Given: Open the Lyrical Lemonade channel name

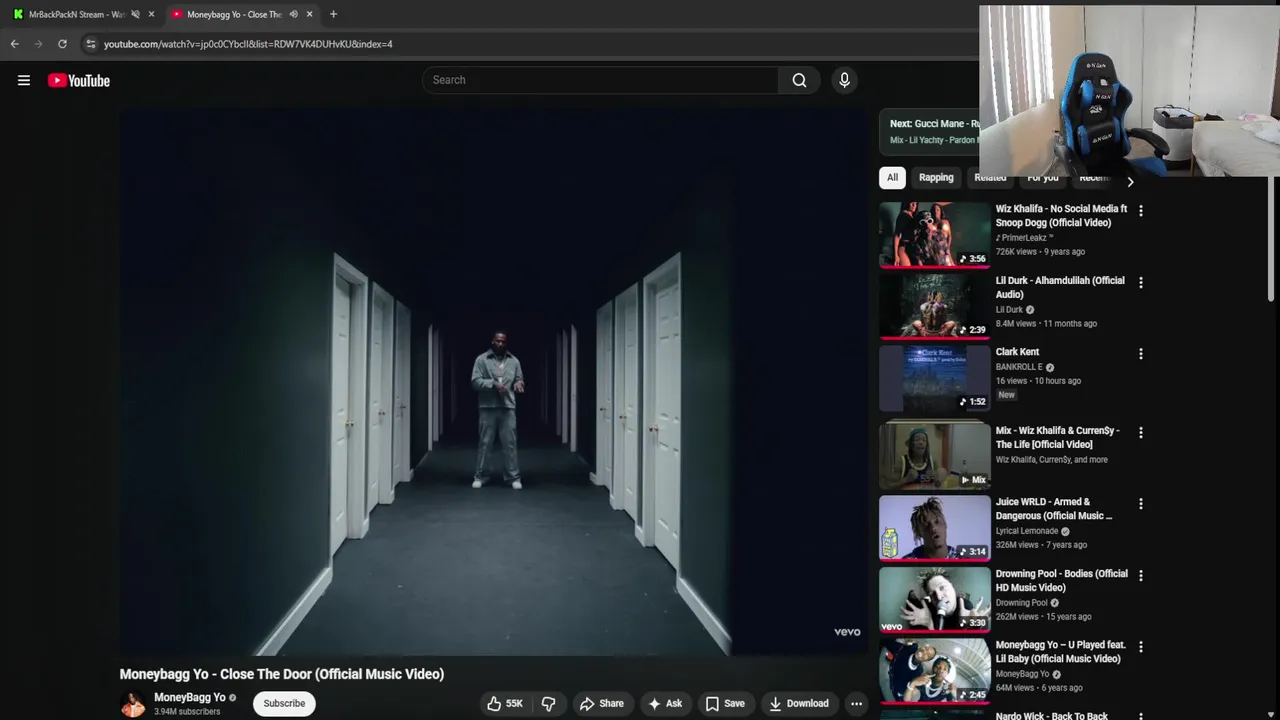Looking at the screenshot, I should click(1027, 531).
